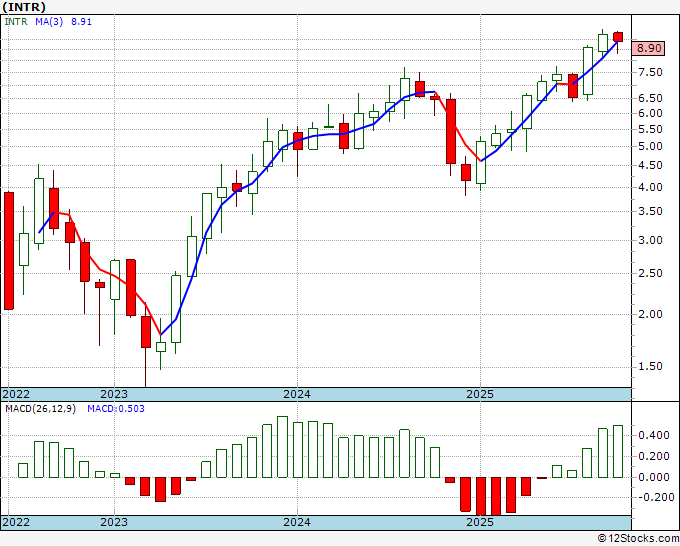
Task: Click the 1.50 price axis label
Action: (650, 366)
